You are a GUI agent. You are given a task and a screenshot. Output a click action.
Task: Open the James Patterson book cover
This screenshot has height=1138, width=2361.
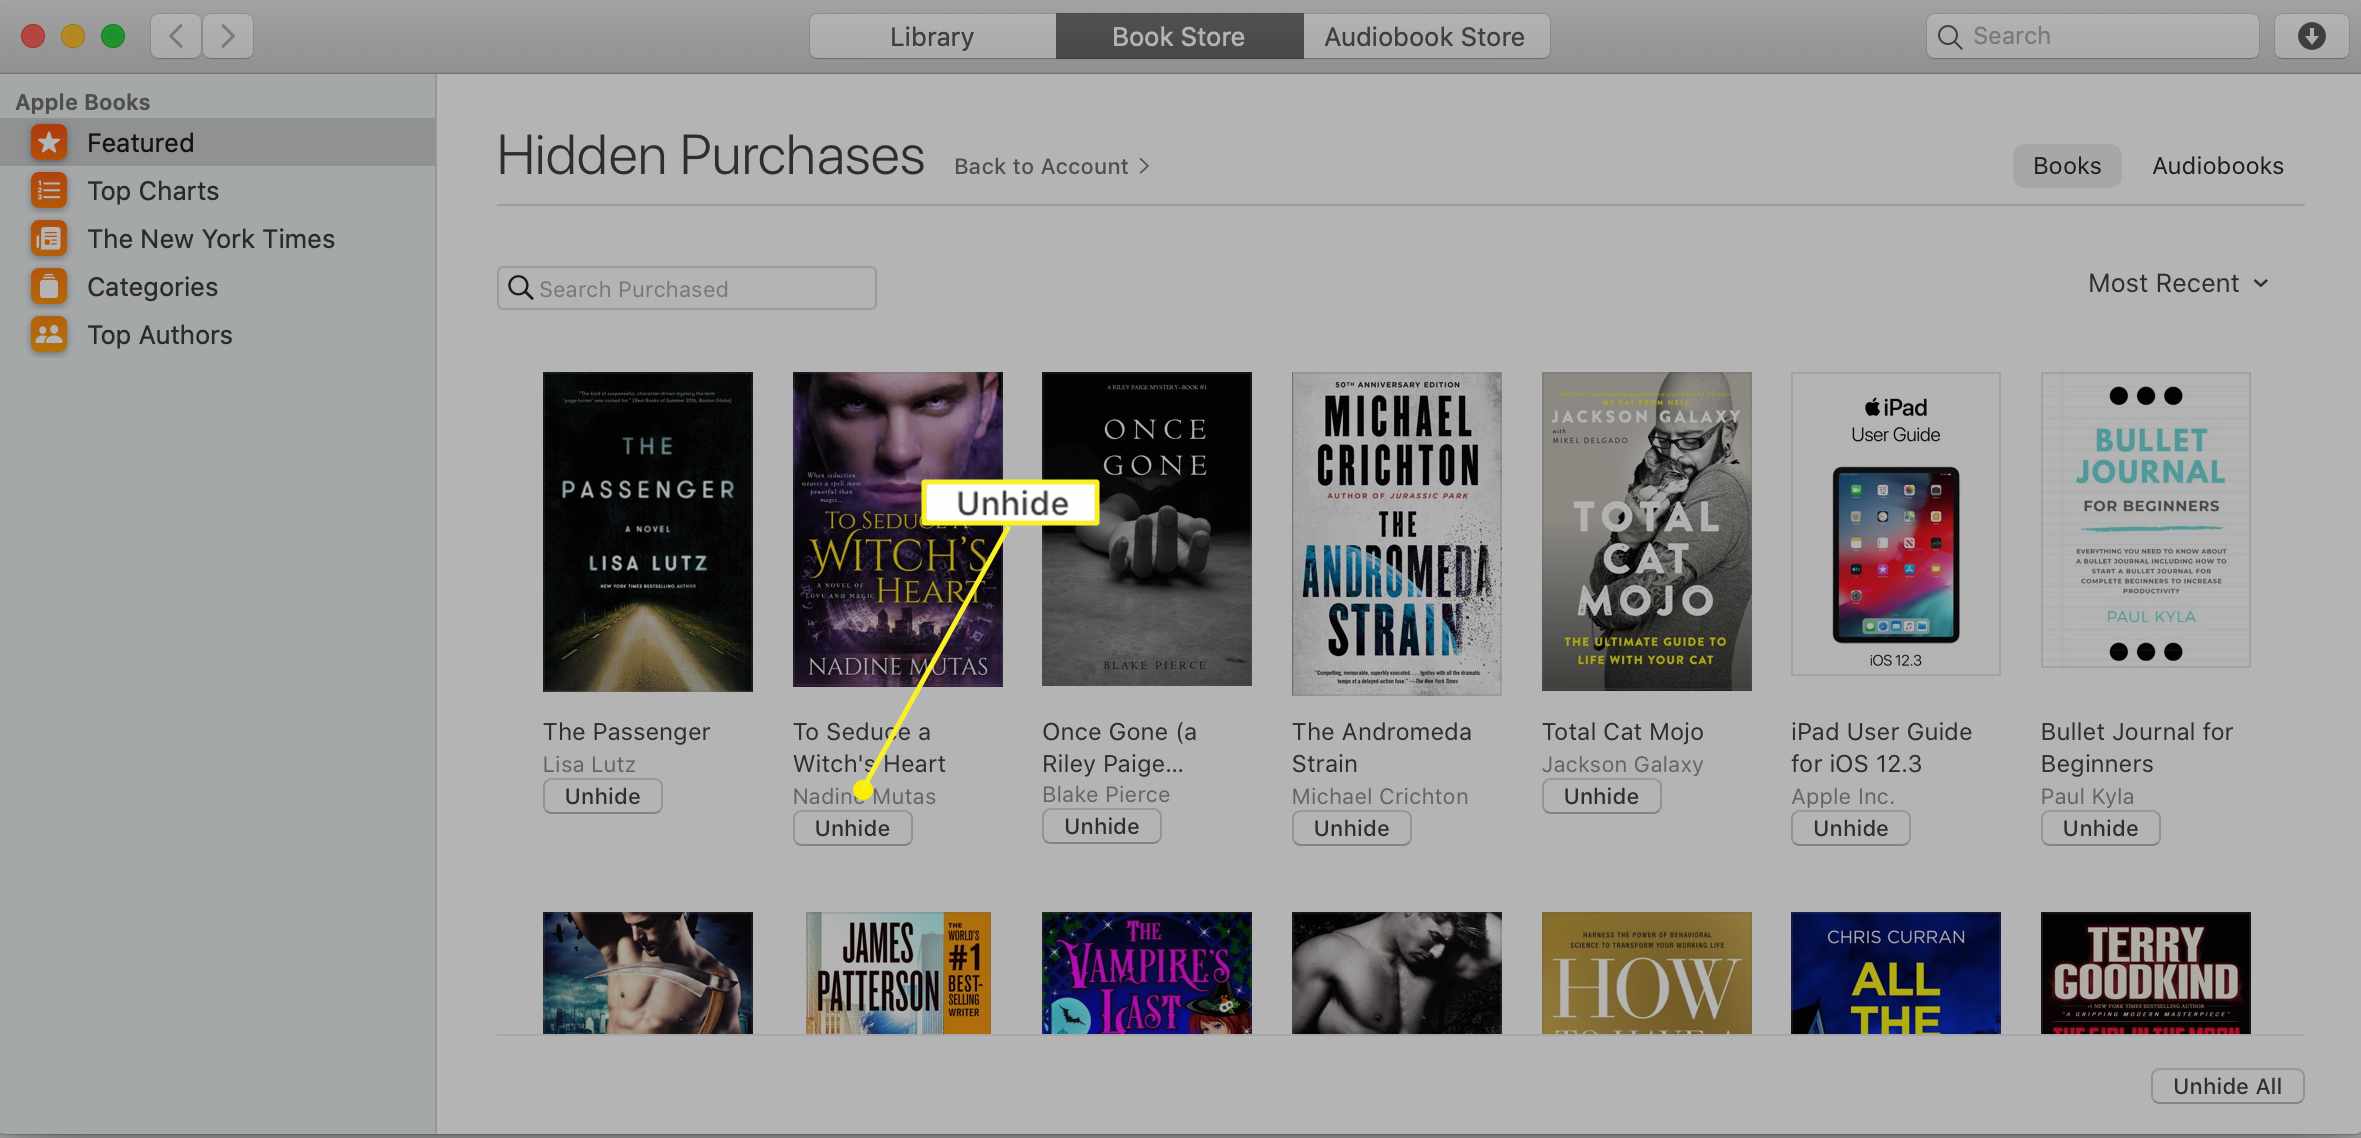pos(898,973)
